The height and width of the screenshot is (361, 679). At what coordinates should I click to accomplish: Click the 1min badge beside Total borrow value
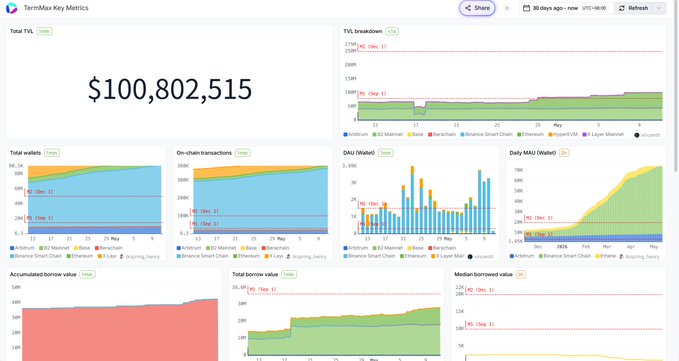[288, 274]
